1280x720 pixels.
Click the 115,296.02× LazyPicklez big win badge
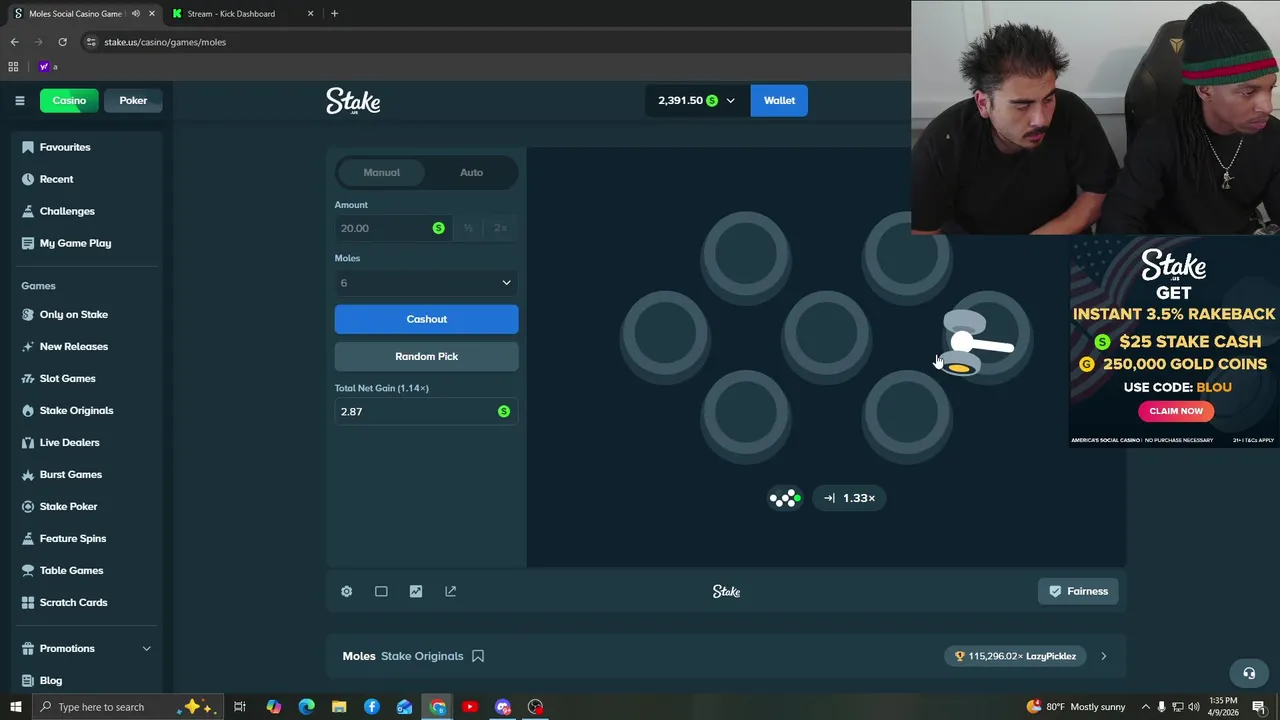pos(1015,656)
